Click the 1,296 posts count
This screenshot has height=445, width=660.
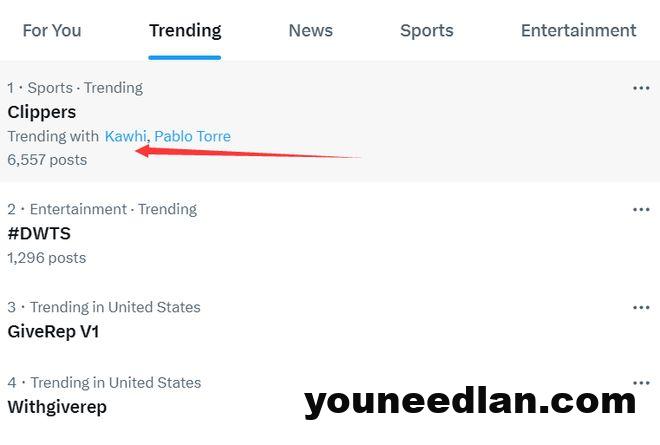point(47,258)
